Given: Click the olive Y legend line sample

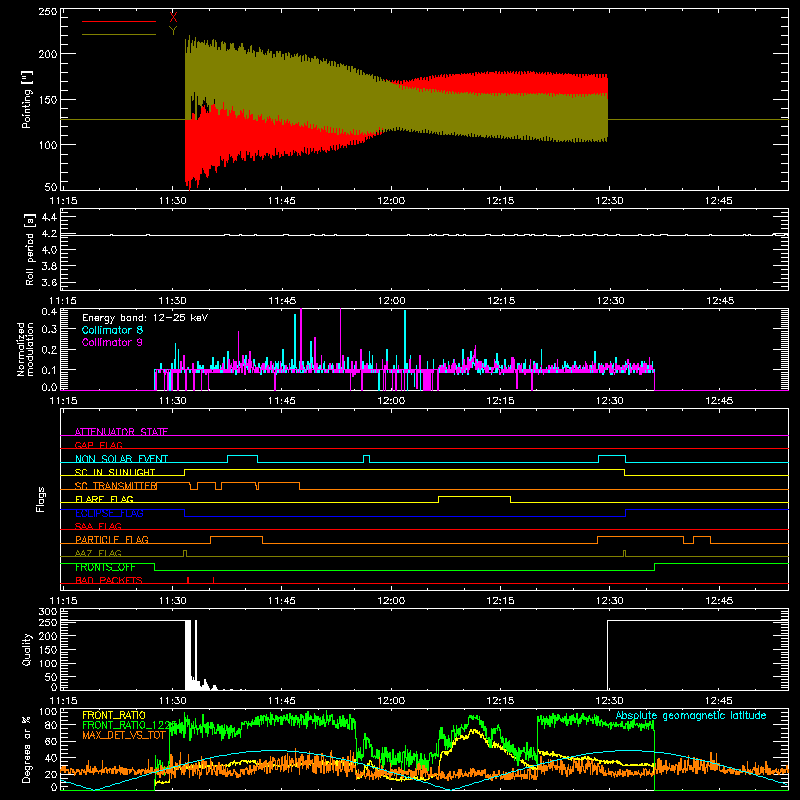Looking at the screenshot, I should (118, 34).
